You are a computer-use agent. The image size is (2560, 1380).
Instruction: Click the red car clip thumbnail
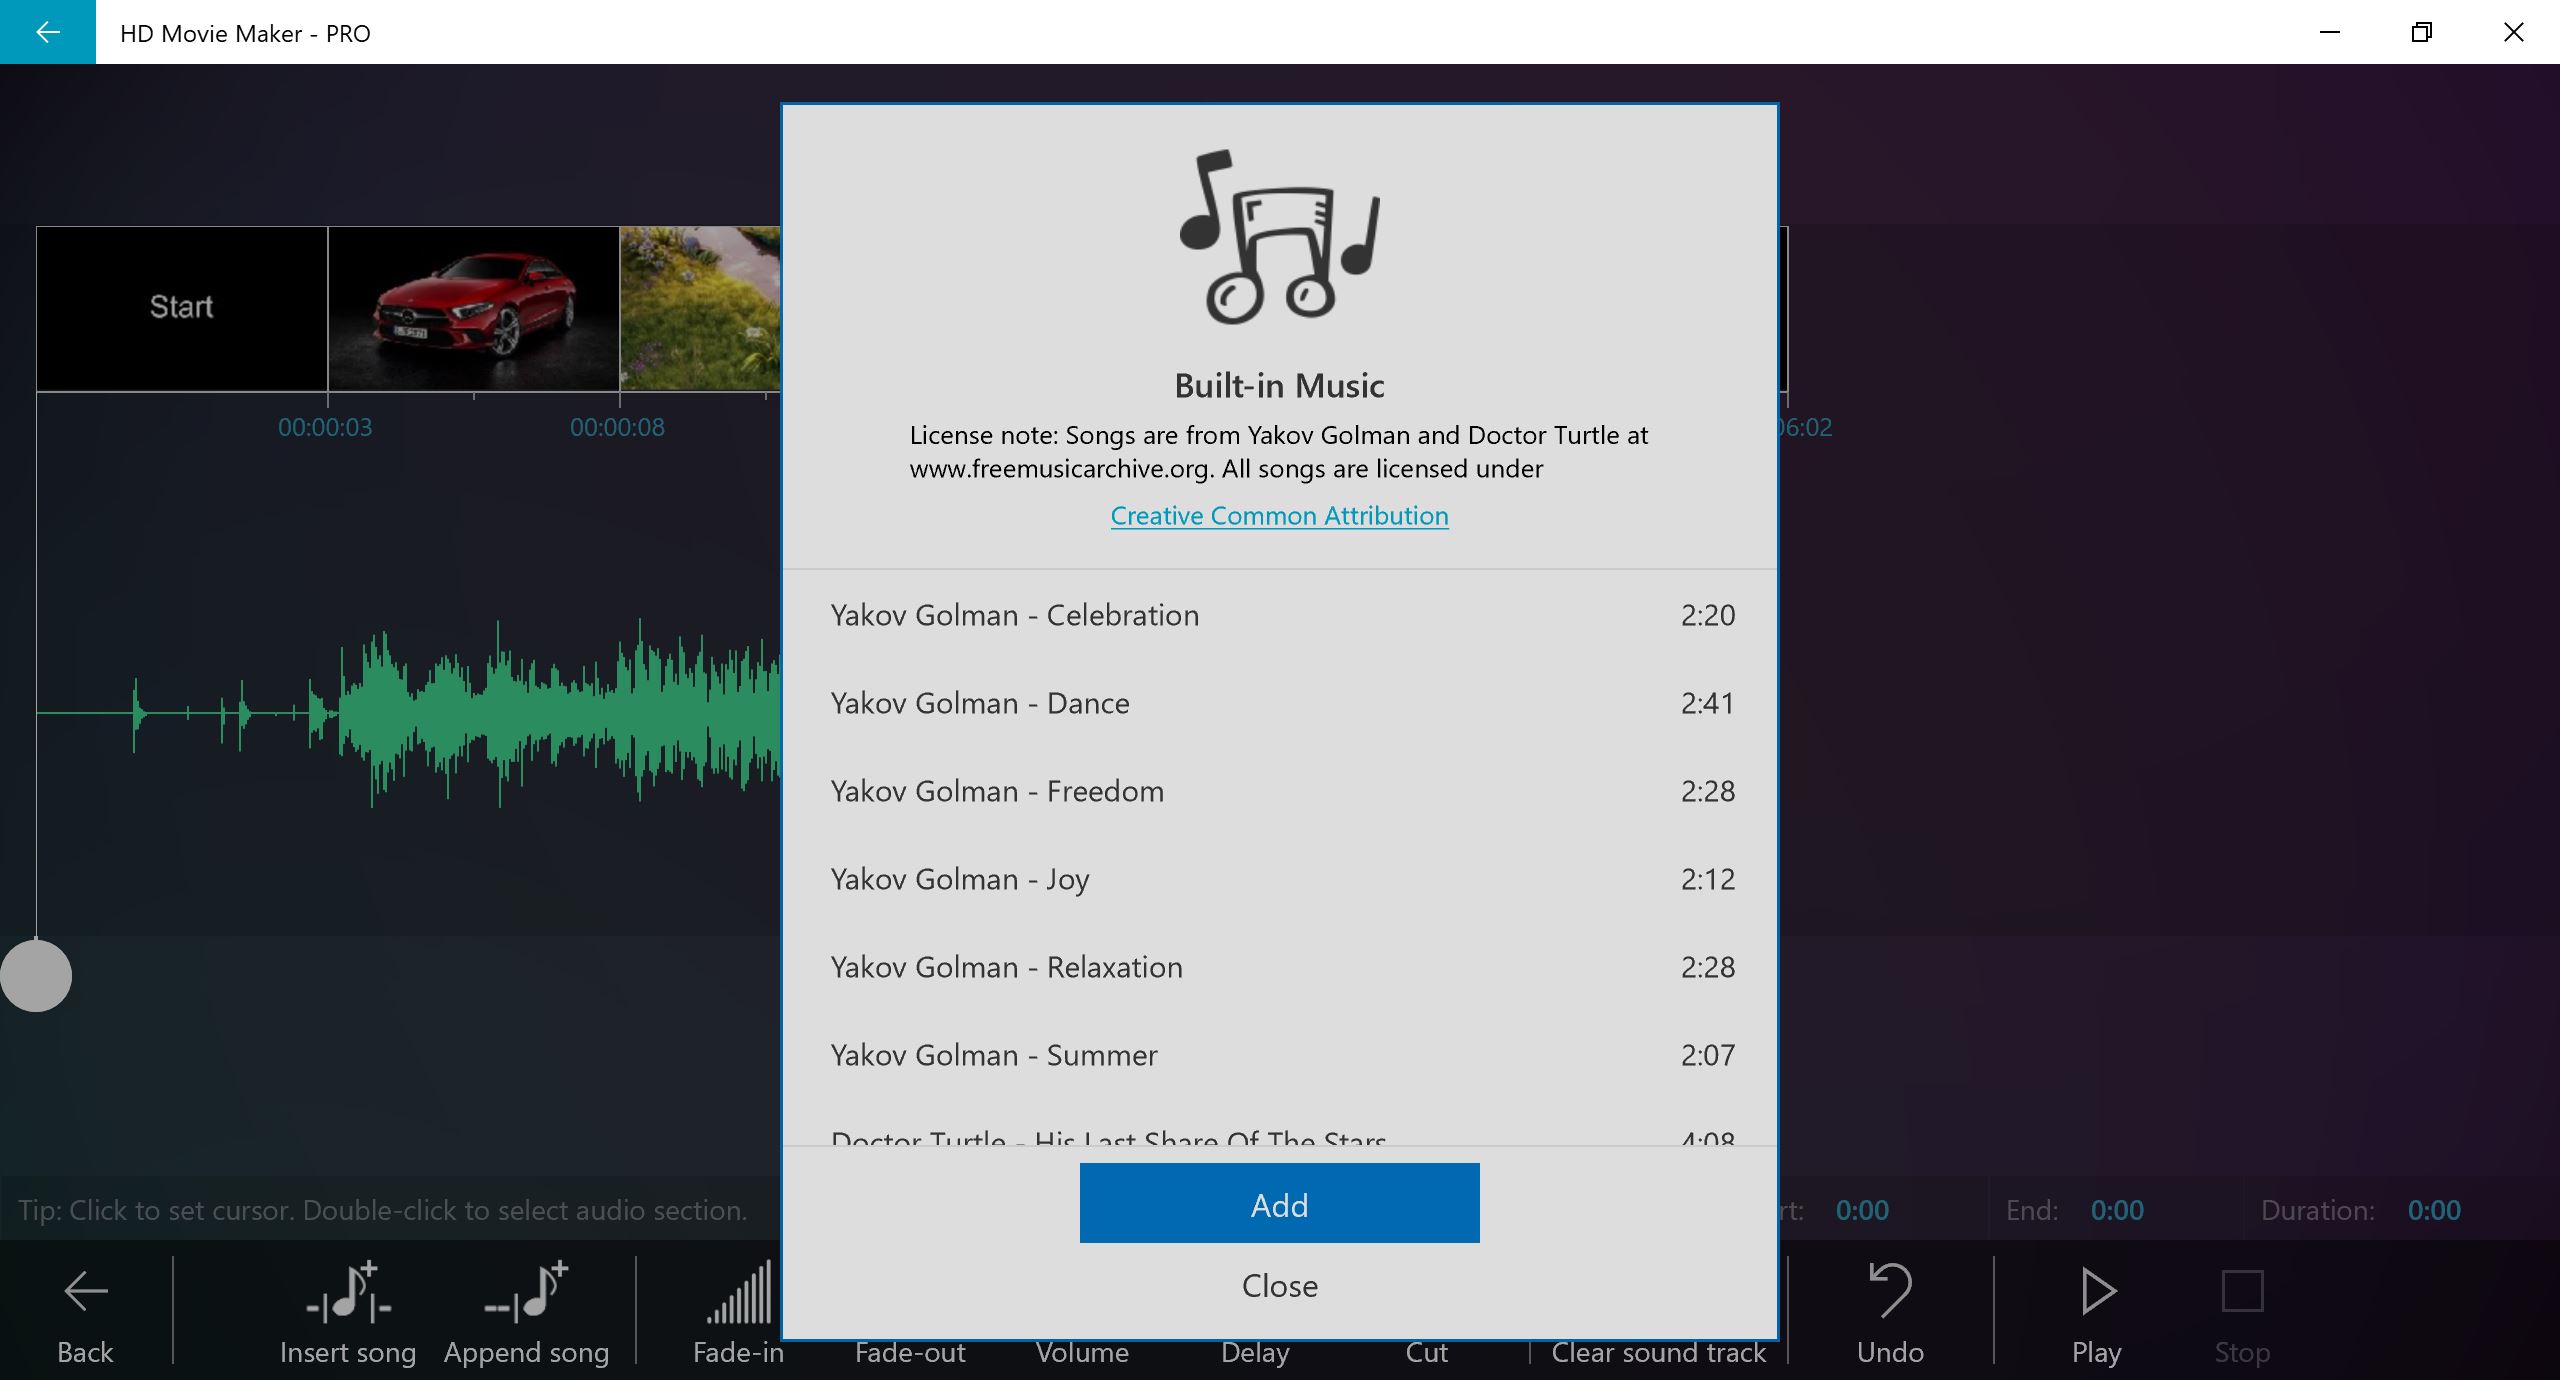pyautogui.click(x=474, y=308)
